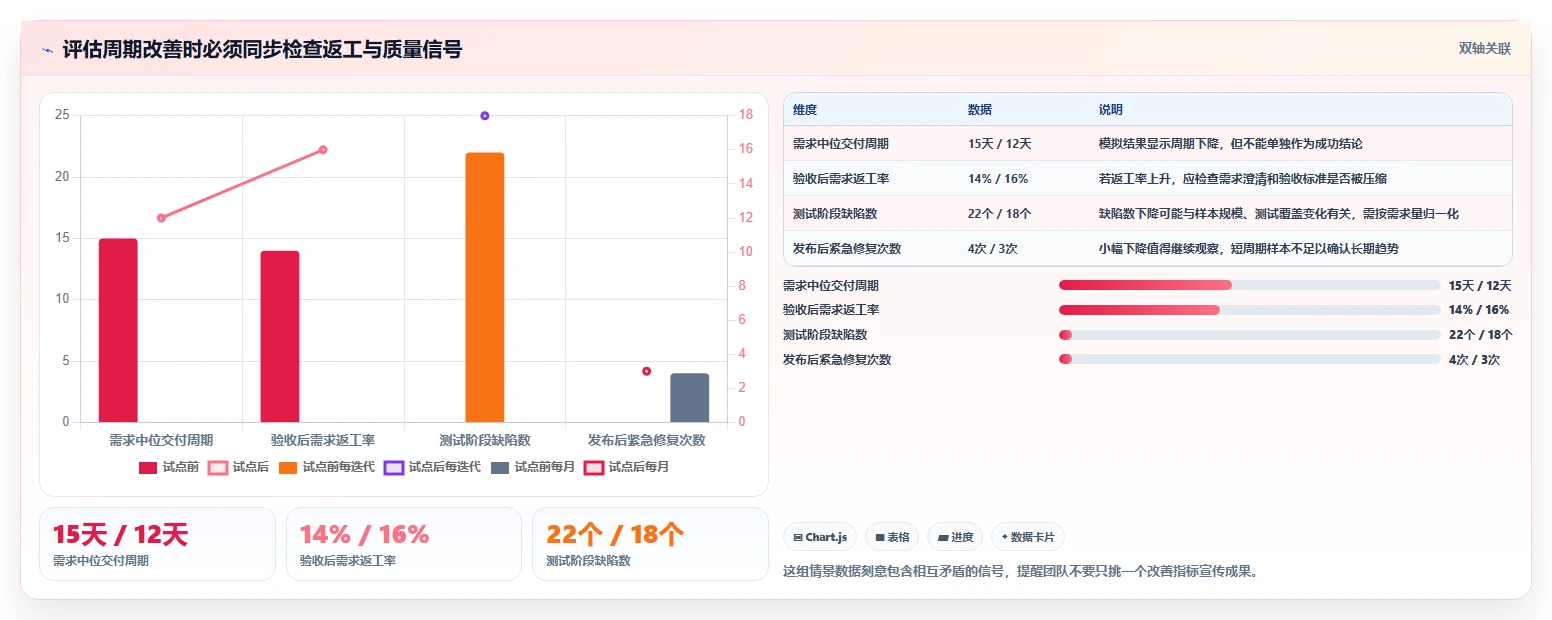The image size is (1552, 620).
Task: Click the Chart.js chip
Action: point(820,537)
